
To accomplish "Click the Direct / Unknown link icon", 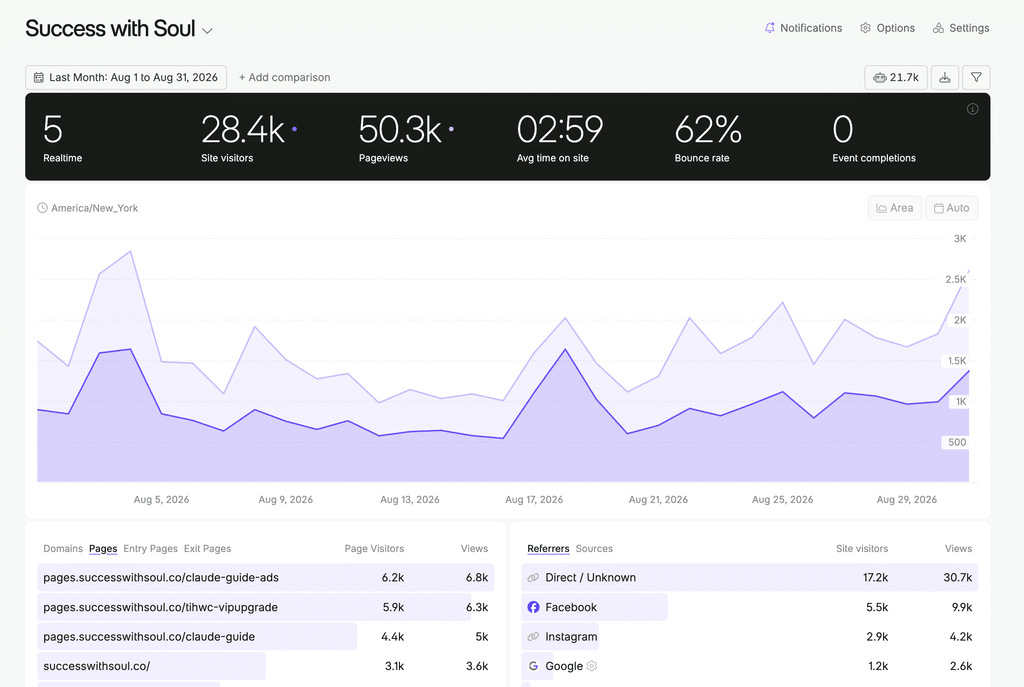I will pyautogui.click(x=534, y=577).
